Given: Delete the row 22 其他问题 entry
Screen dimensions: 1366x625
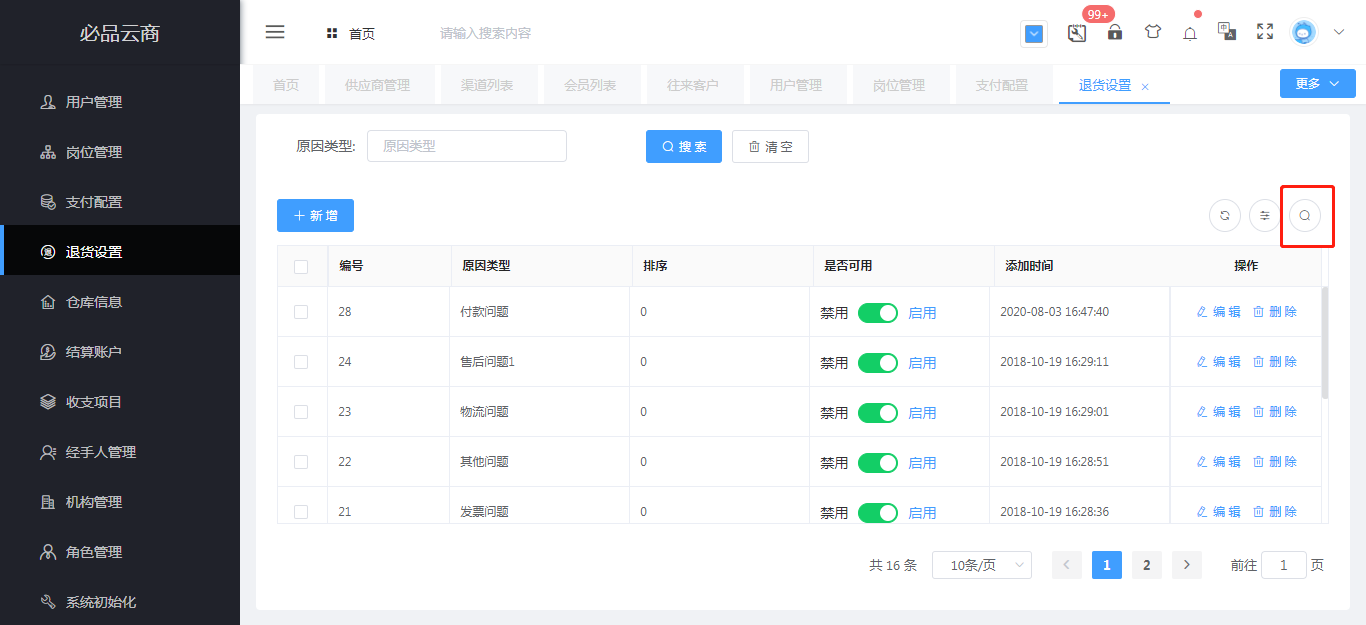Looking at the screenshot, I should pos(1274,462).
